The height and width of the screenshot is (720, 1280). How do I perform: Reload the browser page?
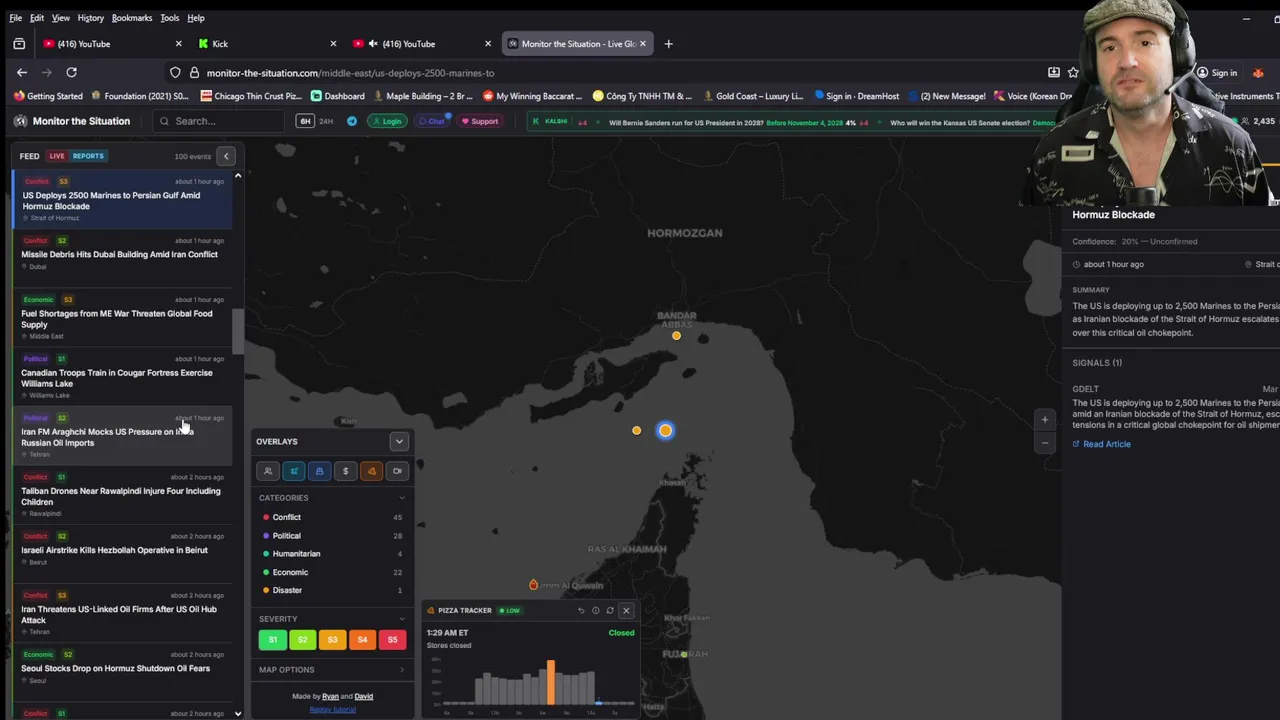(x=71, y=72)
